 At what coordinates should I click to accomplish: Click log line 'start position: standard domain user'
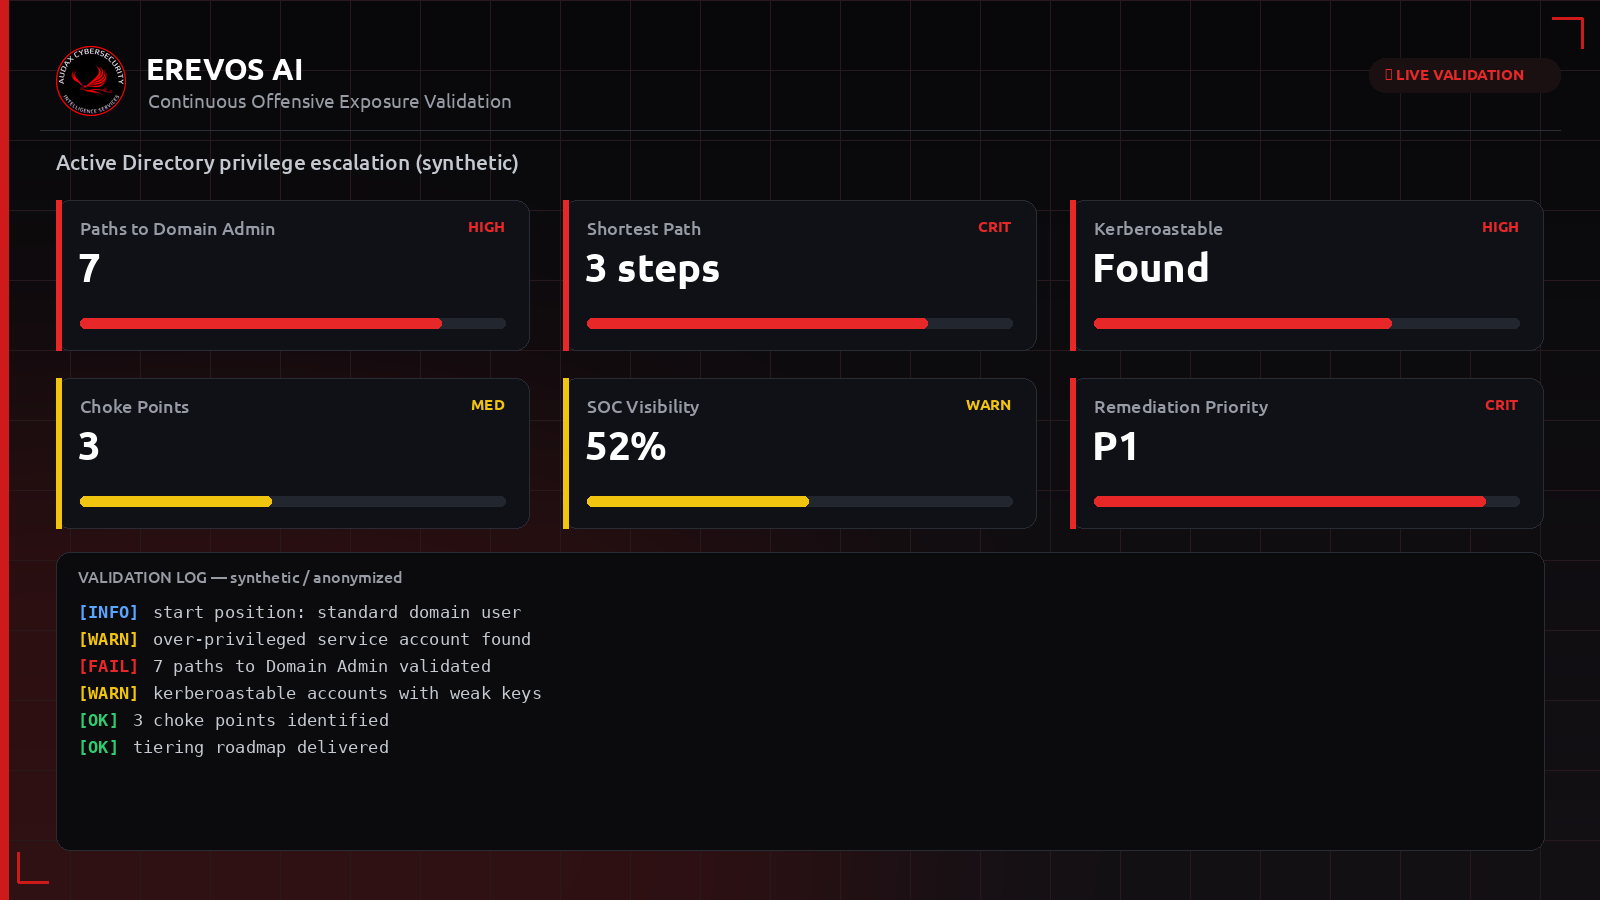click(337, 612)
